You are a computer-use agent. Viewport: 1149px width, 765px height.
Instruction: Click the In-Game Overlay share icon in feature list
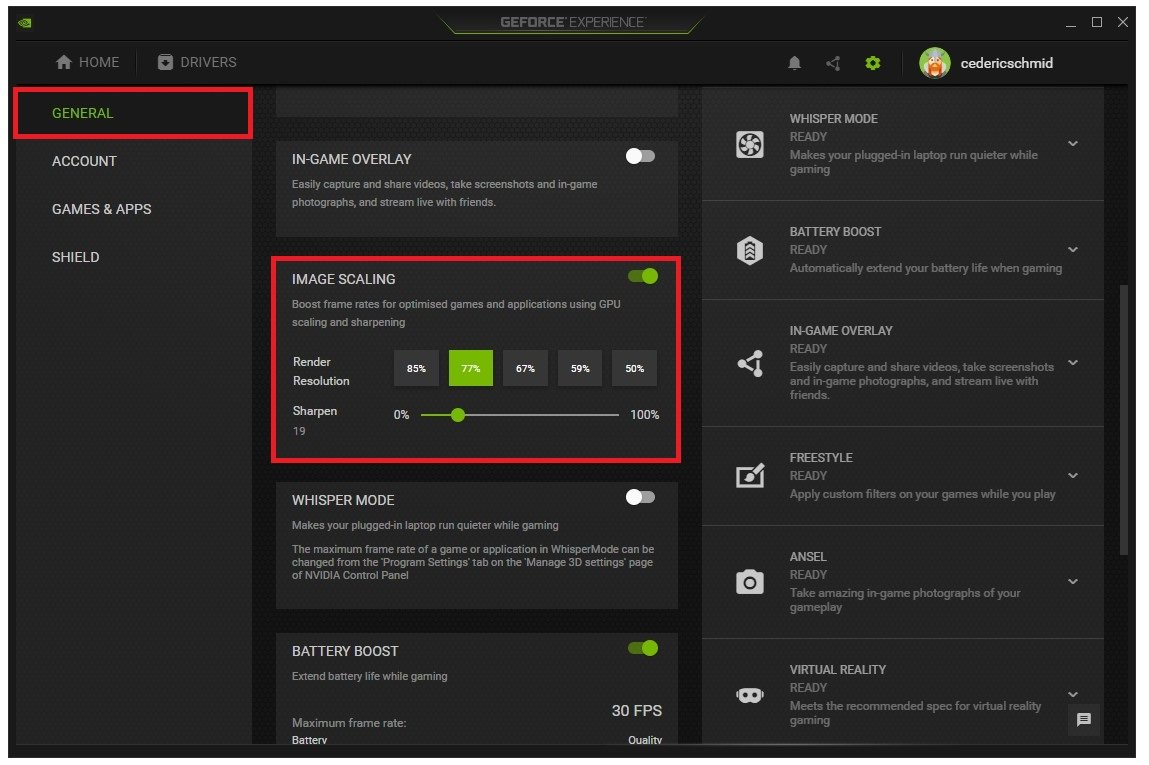[750, 363]
